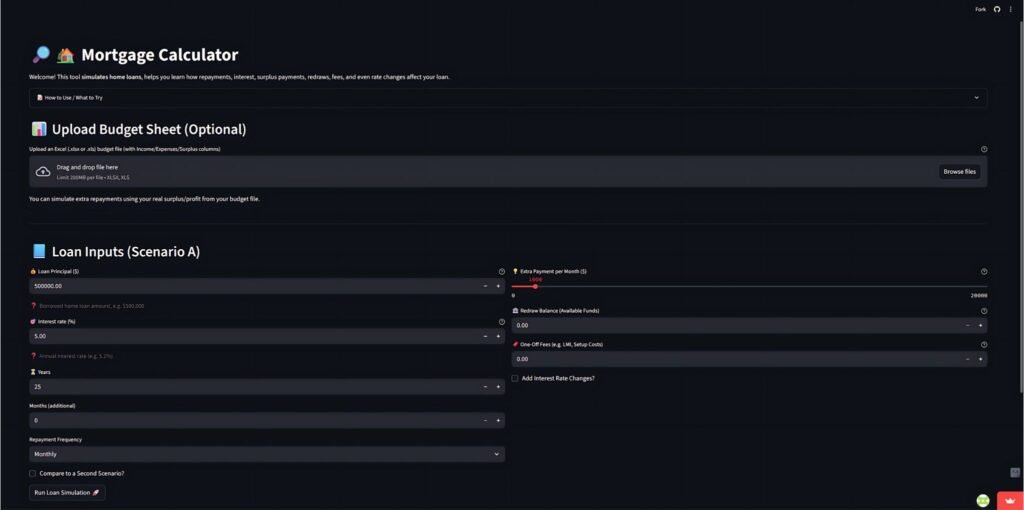Viewport: 1024px width, 510px height.
Task: Open the three-dot app menu
Action: (1011, 9)
